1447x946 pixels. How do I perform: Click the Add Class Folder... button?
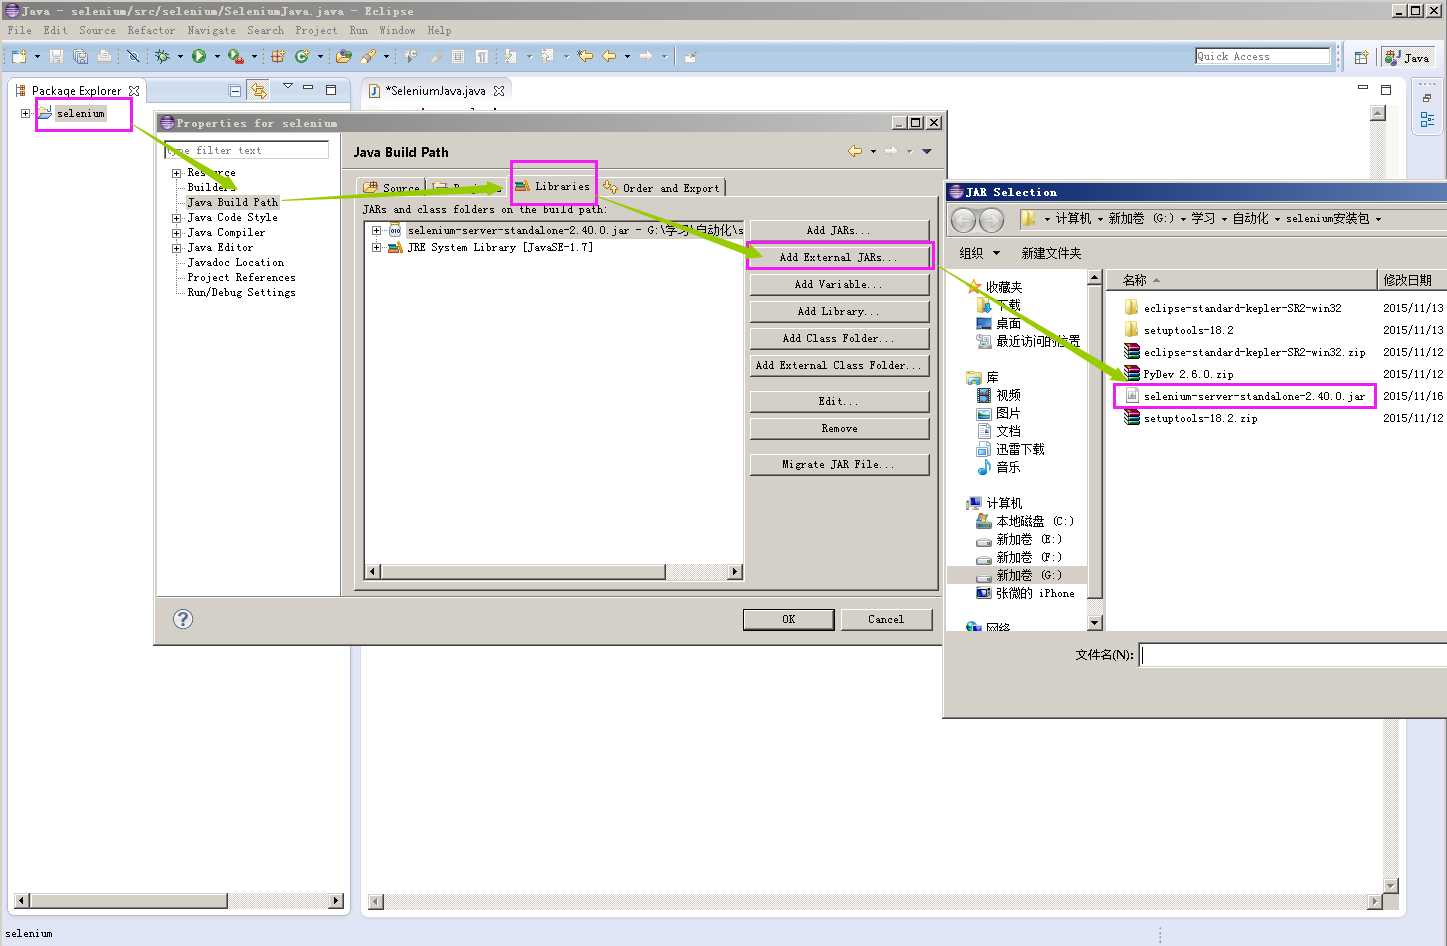pos(839,339)
